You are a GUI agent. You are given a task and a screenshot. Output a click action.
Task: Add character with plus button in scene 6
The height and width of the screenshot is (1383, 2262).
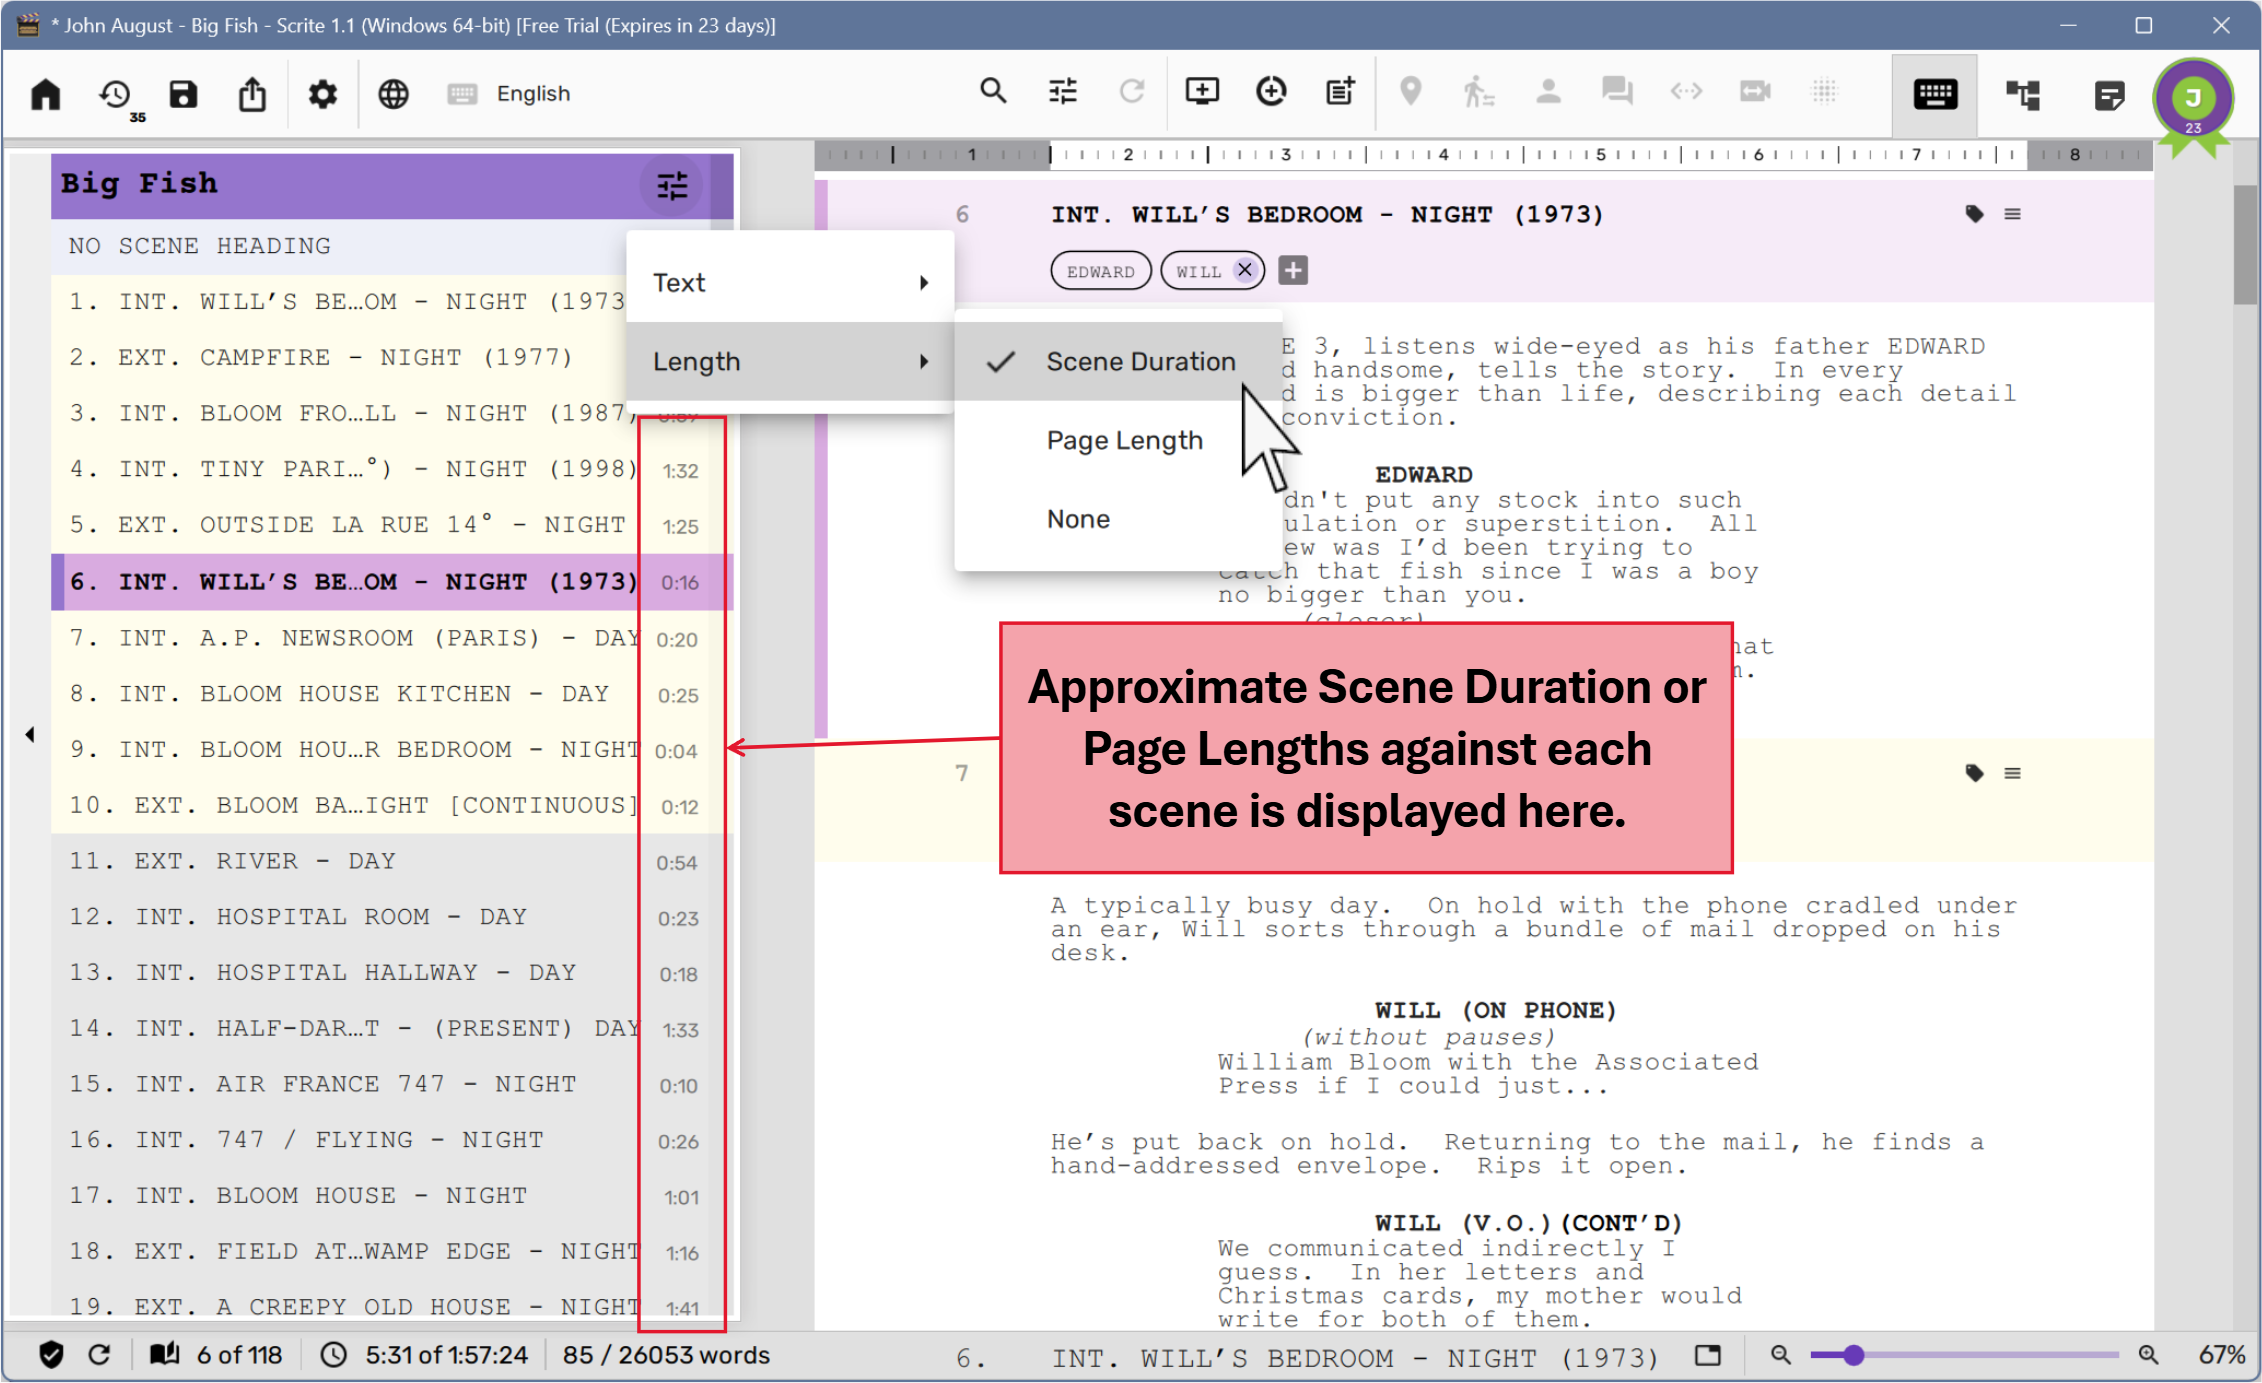pyautogui.click(x=1293, y=270)
